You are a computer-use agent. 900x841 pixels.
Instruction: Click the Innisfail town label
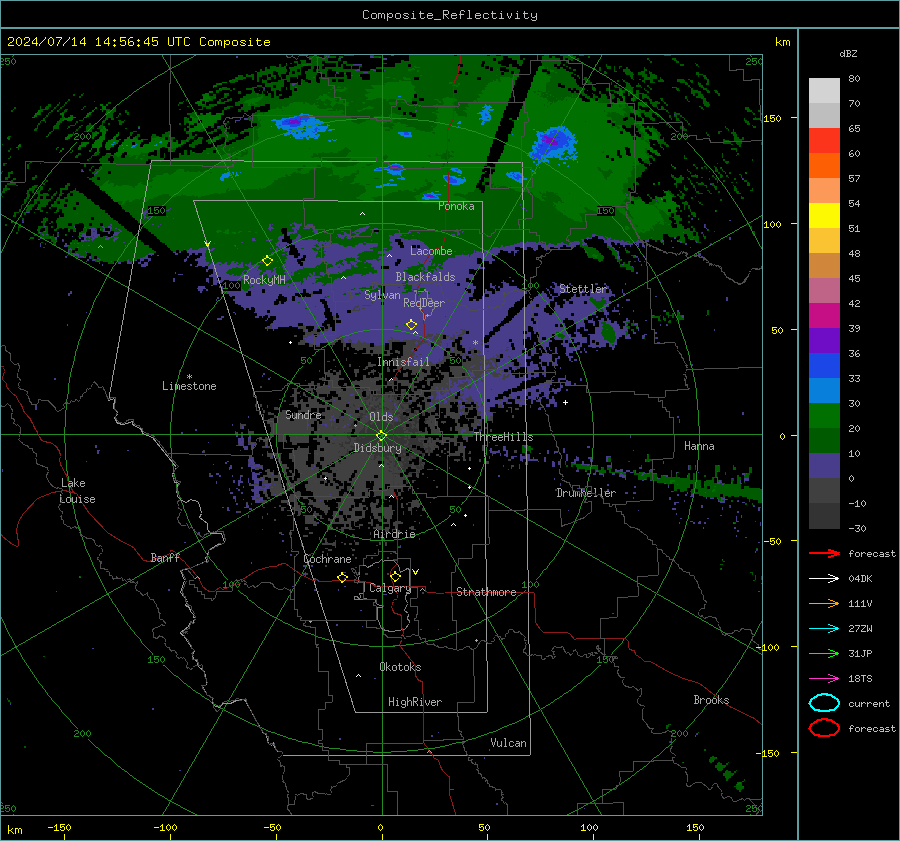[403, 362]
